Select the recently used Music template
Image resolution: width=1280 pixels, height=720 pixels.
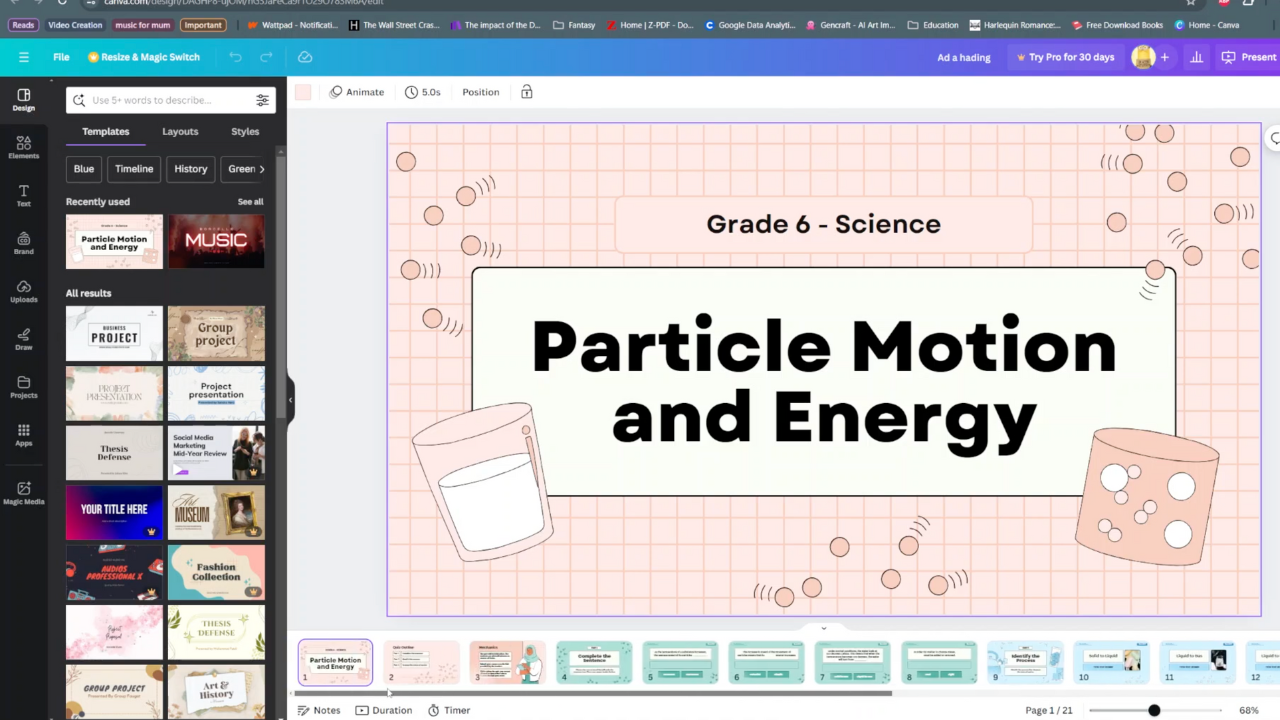[x=216, y=241]
